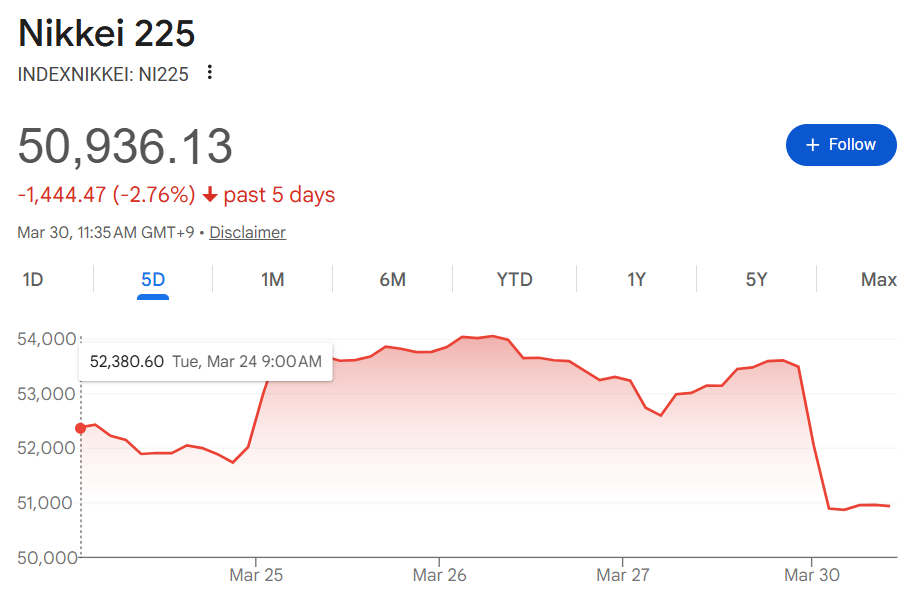Click the 50,936.13 index value
The image size is (921, 602).
click(126, 146)
